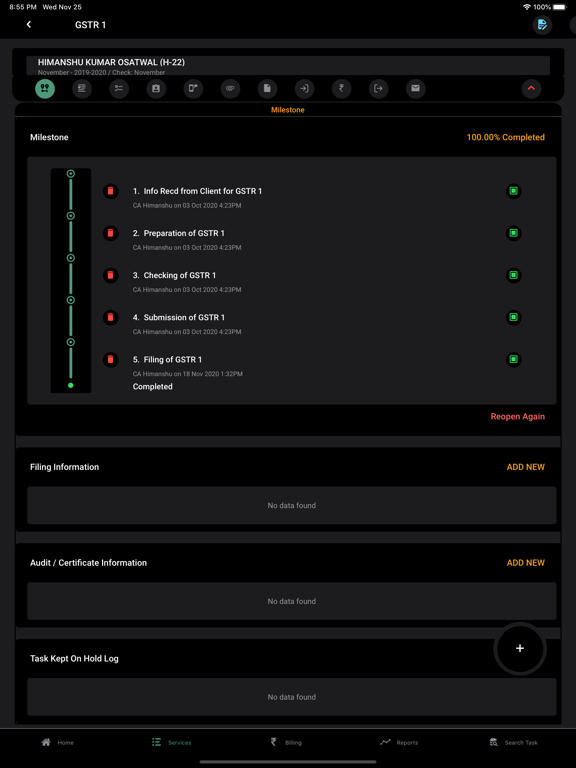Screen dimensions: 576x768
Task: Click the Wi-Fi icon in status bar
Action: tap(527, 7)
